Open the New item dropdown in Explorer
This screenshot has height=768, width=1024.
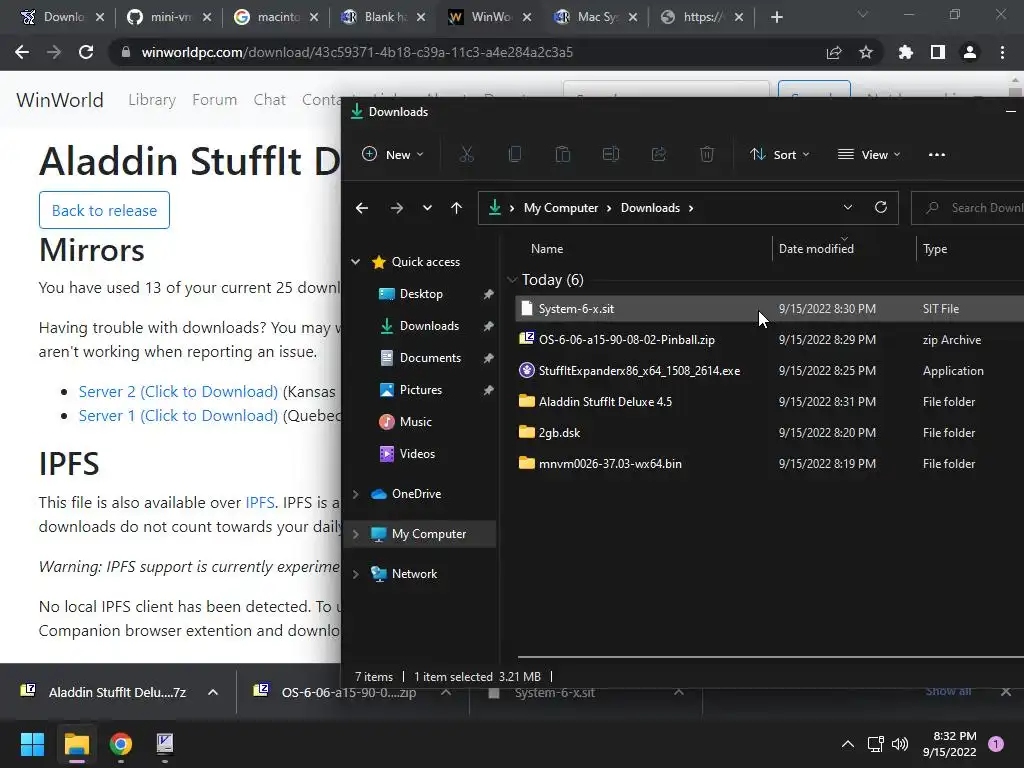click(x=392, y=155)
